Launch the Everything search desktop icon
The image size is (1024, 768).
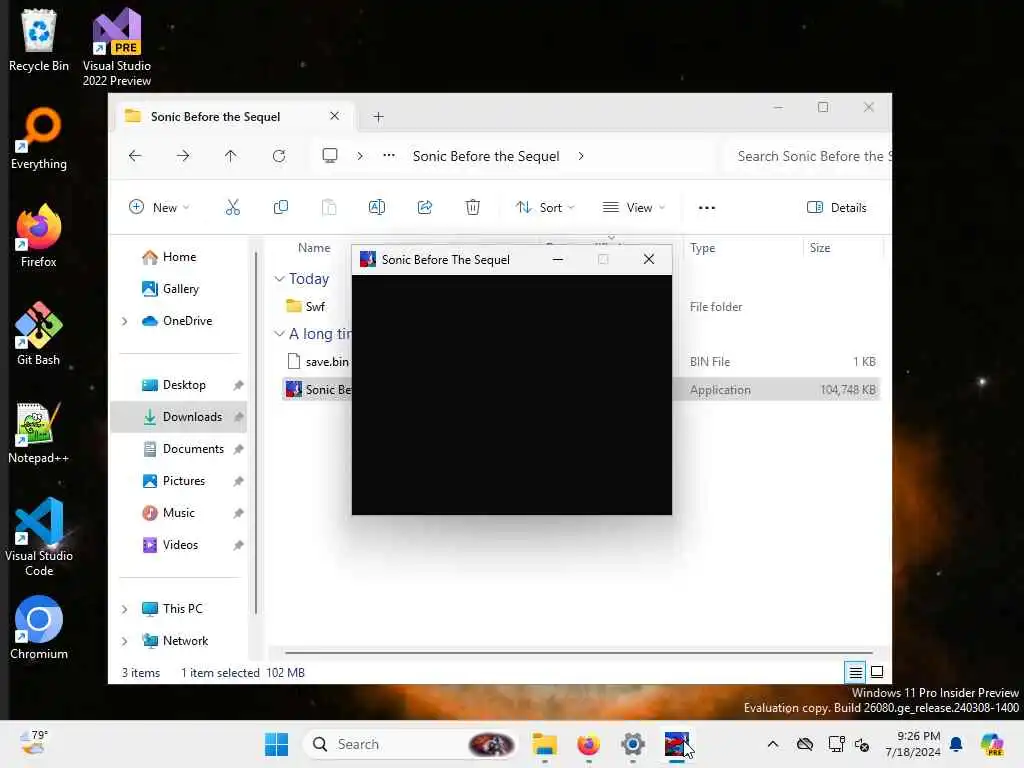click(39, 138)
